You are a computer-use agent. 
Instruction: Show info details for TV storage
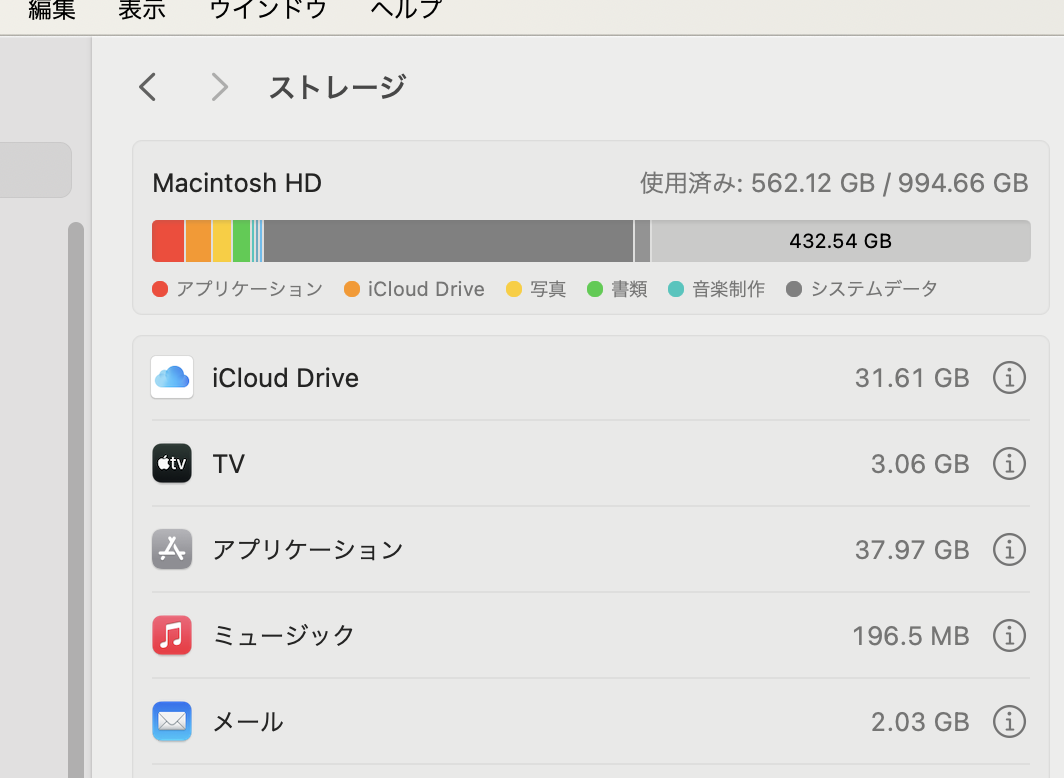1009,464
